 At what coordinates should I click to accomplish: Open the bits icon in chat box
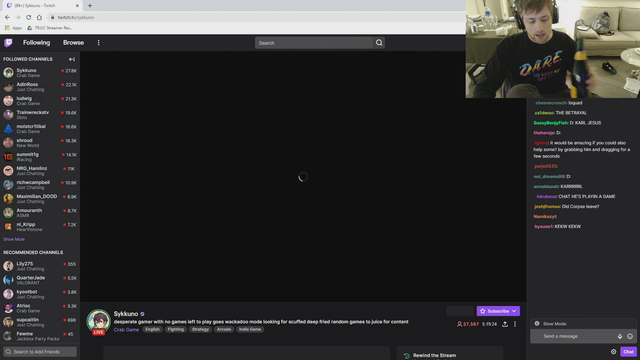coord(620,336)
